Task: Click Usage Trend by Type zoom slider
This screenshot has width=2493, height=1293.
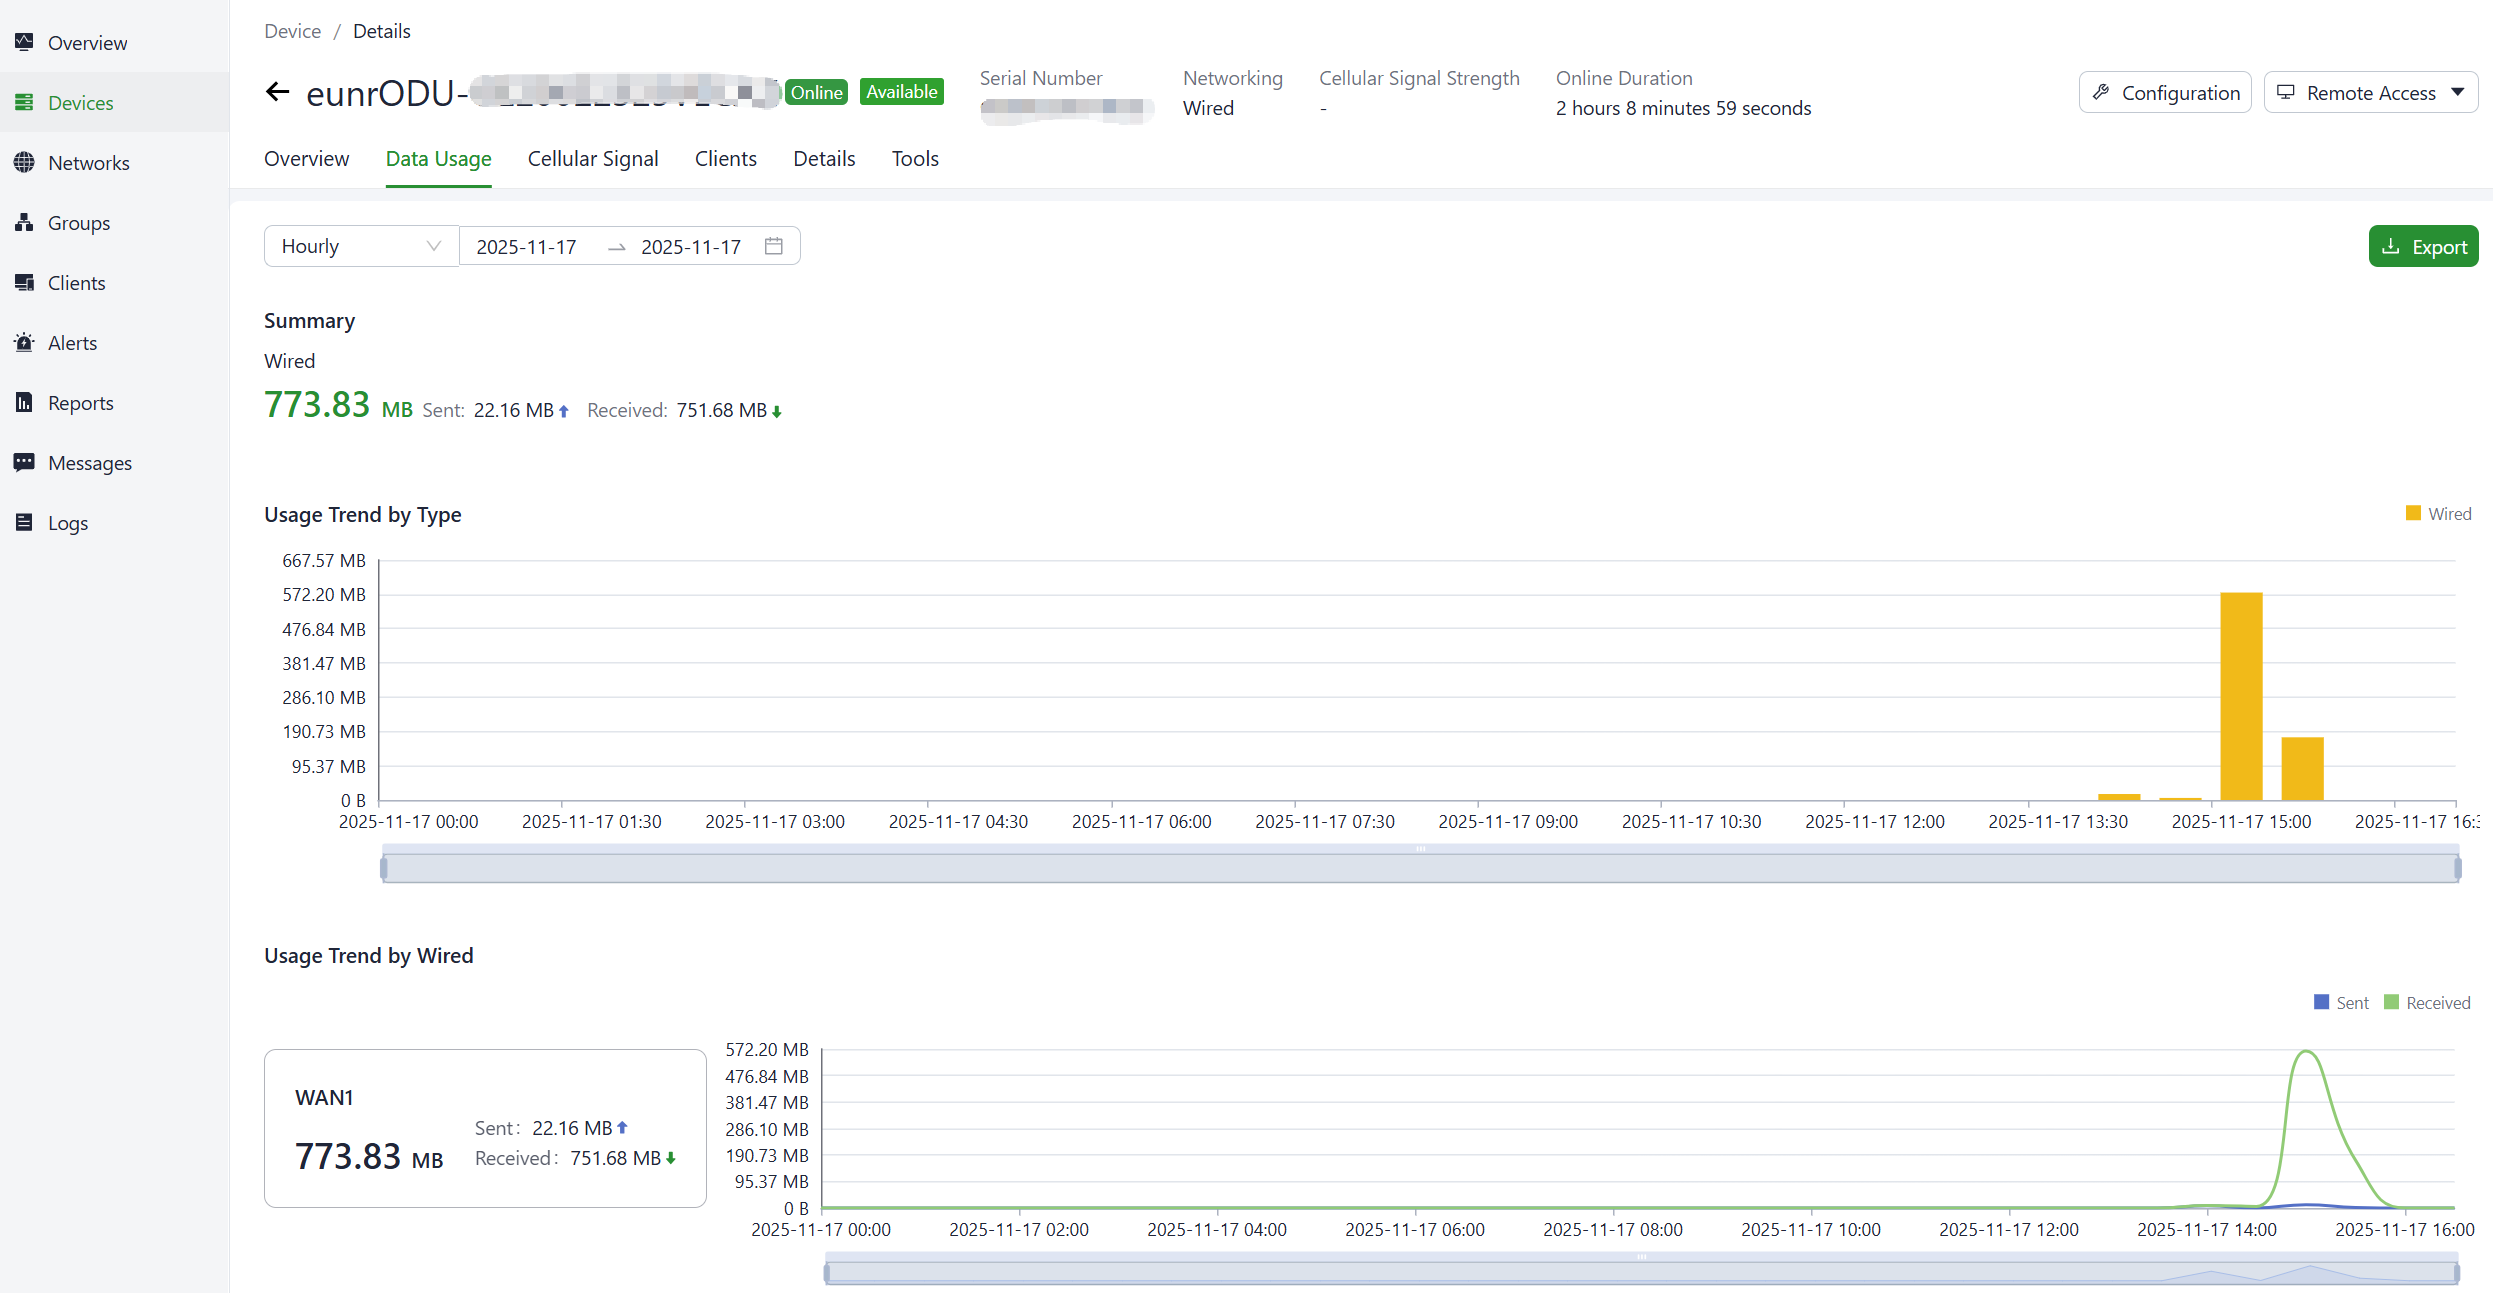Action: [x=1420, y=866]
